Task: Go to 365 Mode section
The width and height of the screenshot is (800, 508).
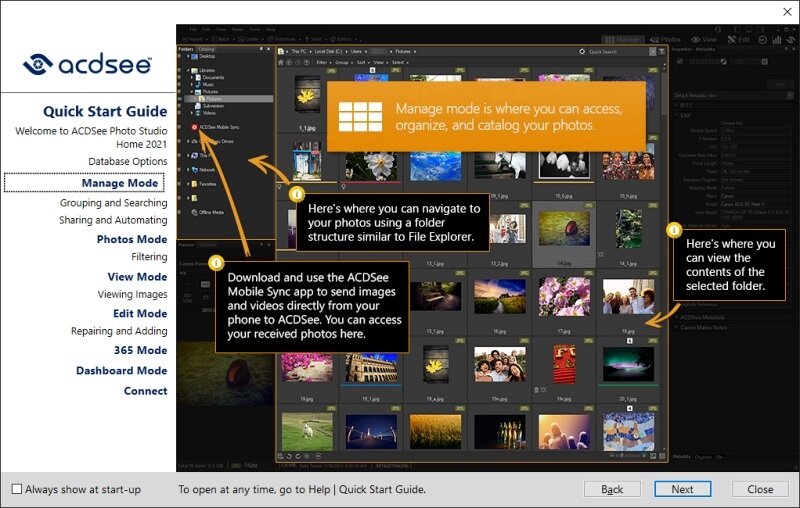Action: tap(140, 350)
